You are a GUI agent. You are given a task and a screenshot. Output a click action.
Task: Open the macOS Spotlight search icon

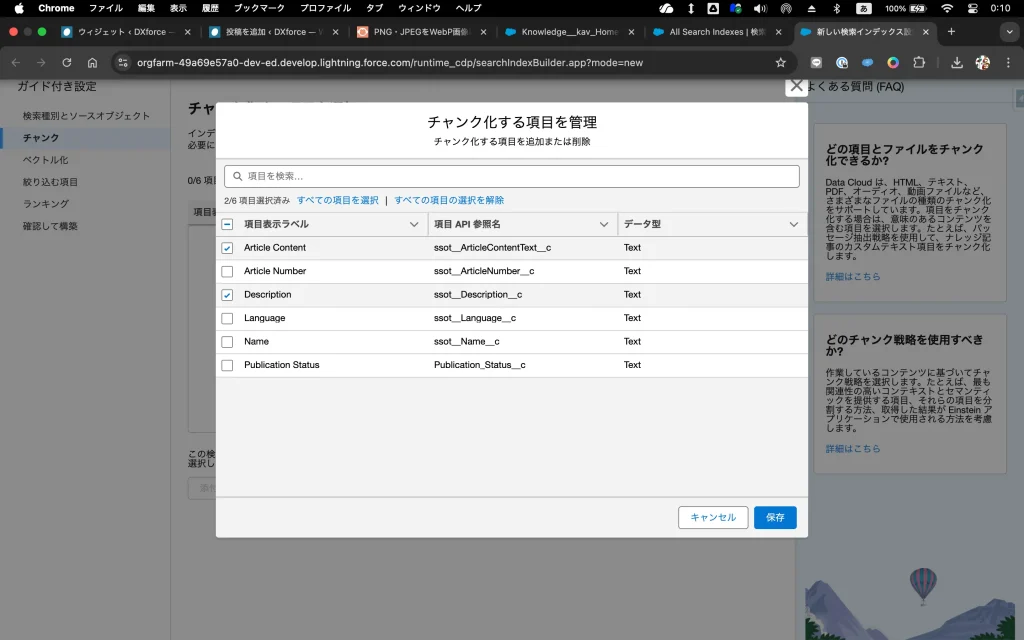tap(969, 8)
